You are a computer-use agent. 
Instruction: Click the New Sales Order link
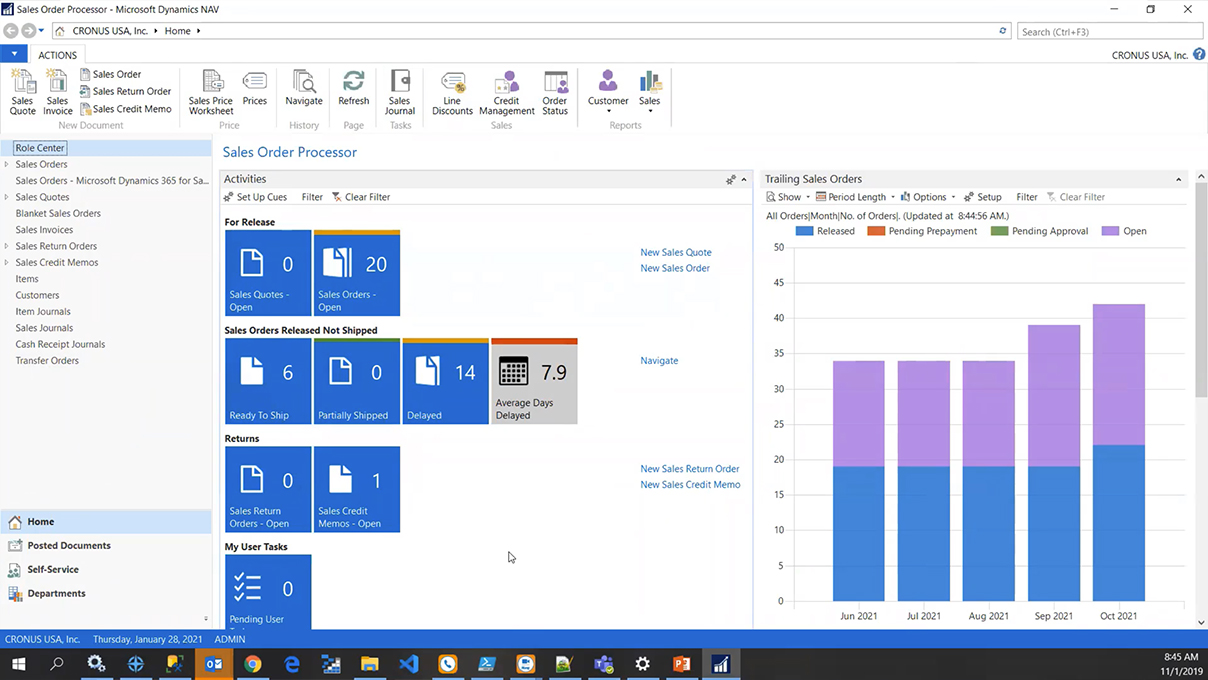(675, 268)
